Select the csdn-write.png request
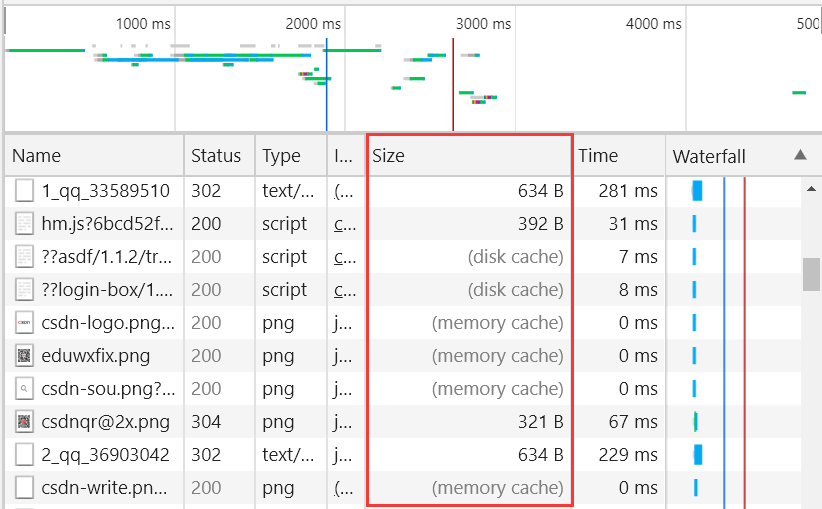 (x=104, y=488)
